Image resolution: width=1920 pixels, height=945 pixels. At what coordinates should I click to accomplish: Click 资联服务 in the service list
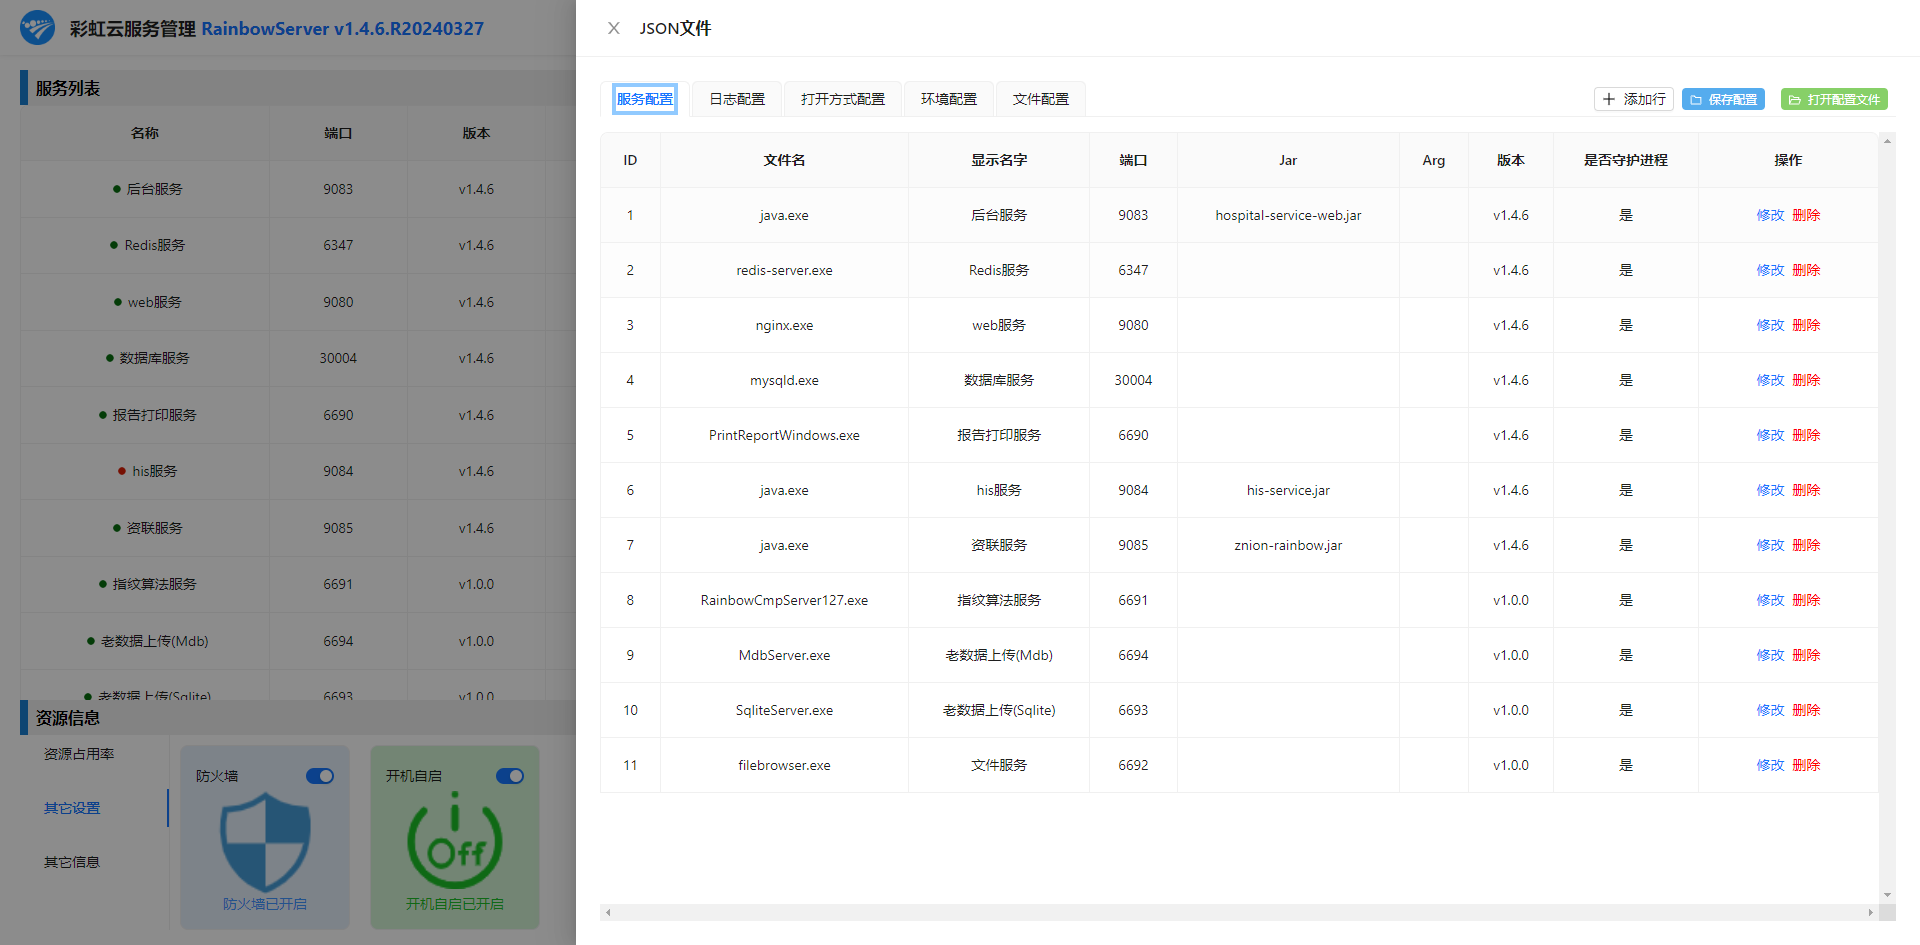click(154, 528)
